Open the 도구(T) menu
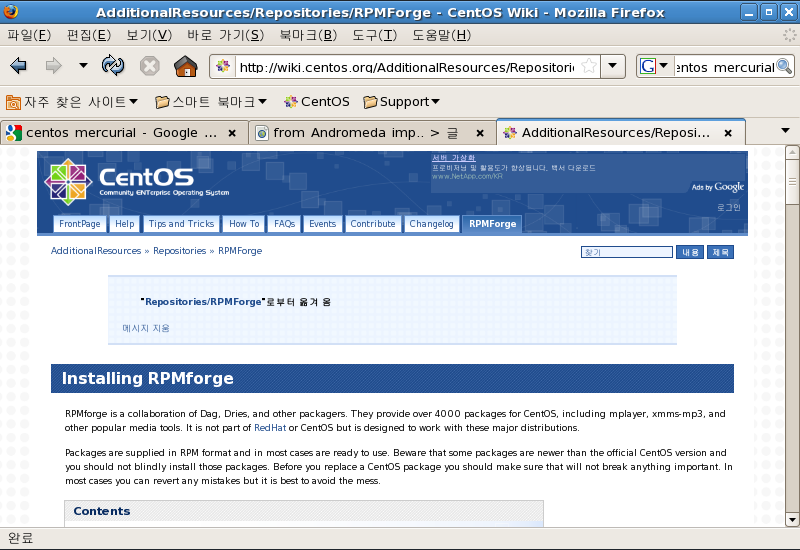The height and width of the screenshot is (550, 800). click(x=374, y=35)
